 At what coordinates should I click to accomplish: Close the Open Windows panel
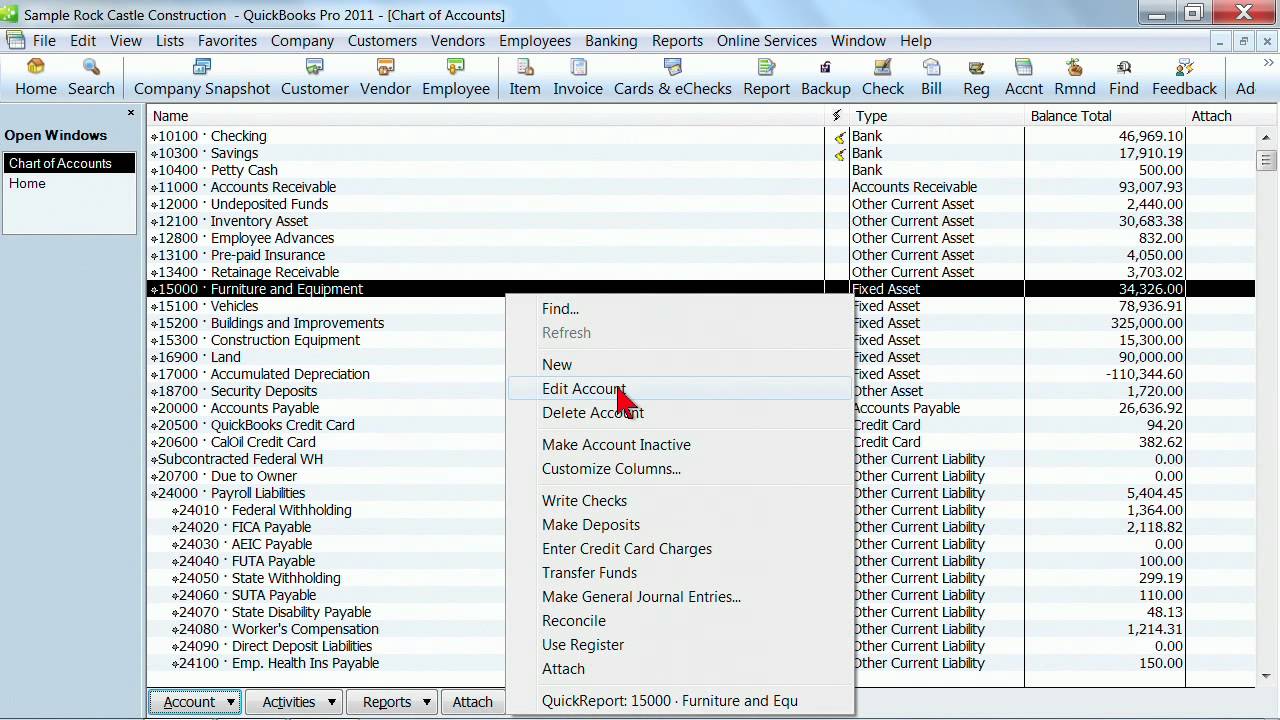(x=131, y=113)
